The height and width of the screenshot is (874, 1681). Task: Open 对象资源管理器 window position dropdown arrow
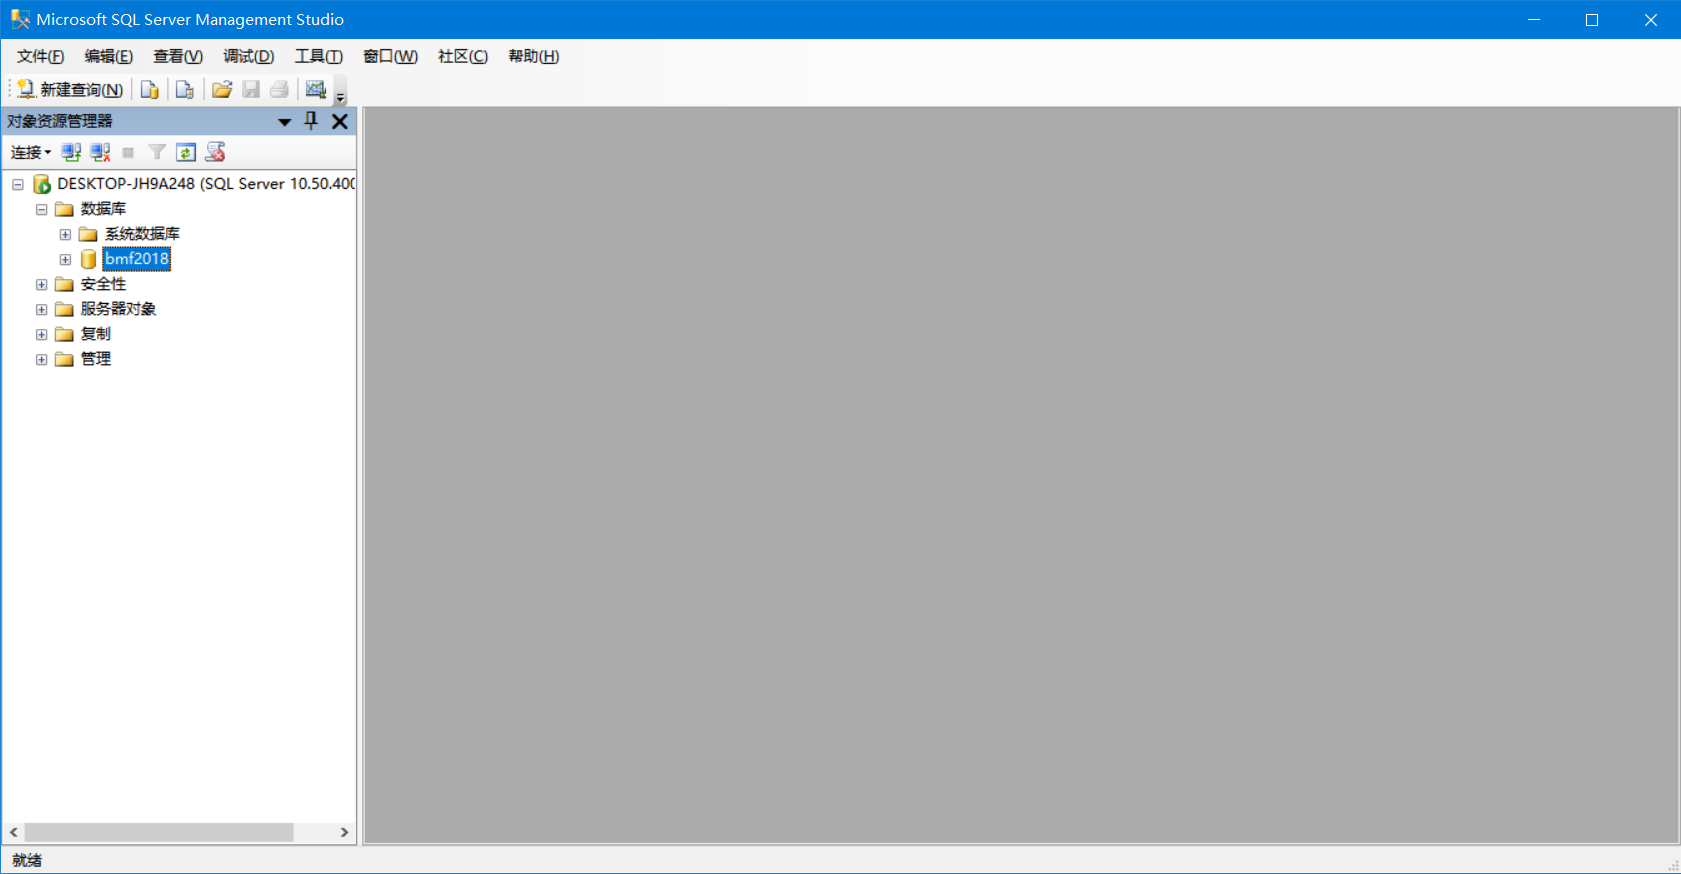click(284, 122)
